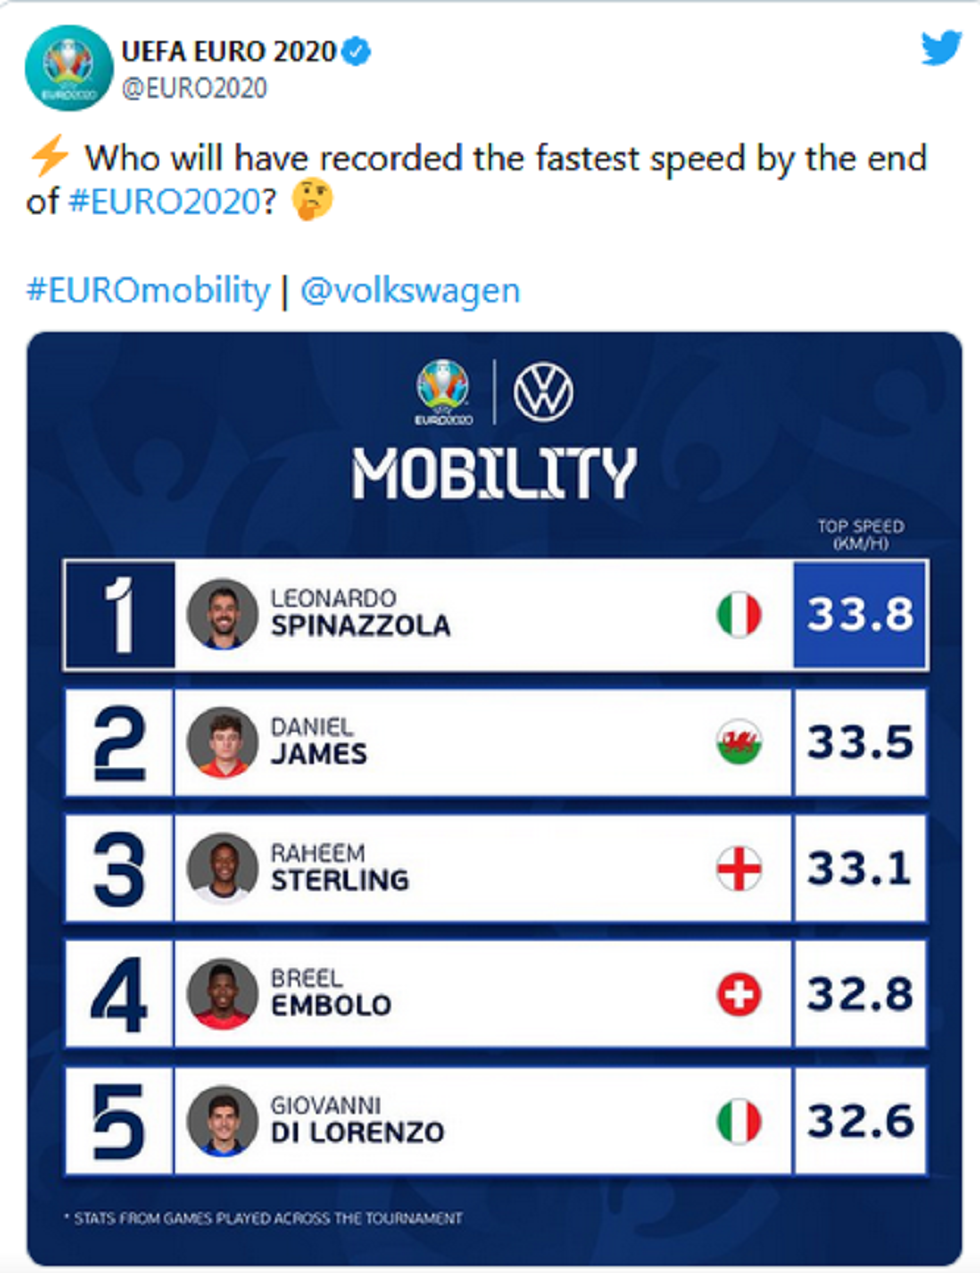This screenshot has height=1273, width=980.
Task: Click the Twitter bird logo icon
Action: point(941,48)
